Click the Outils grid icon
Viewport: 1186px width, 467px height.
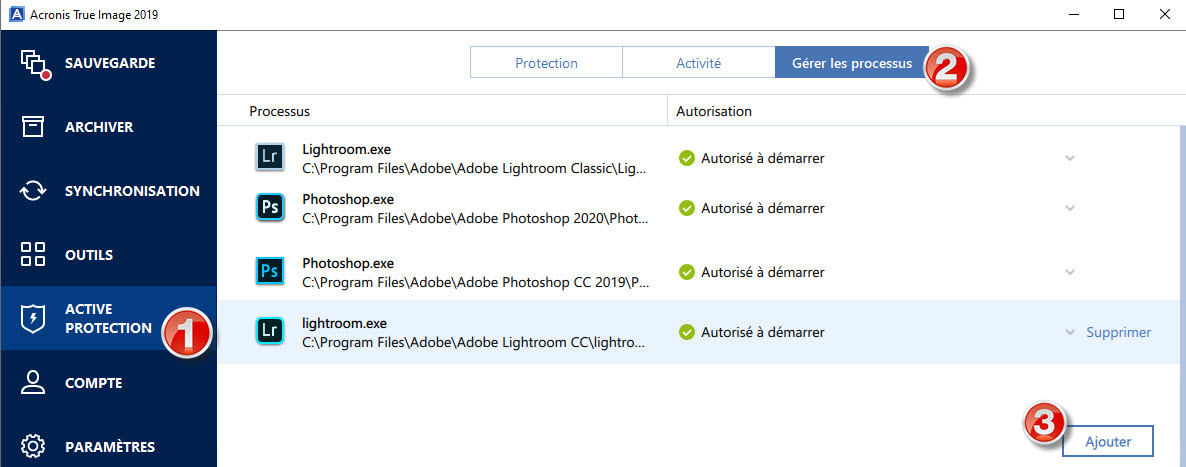point(34,254)
